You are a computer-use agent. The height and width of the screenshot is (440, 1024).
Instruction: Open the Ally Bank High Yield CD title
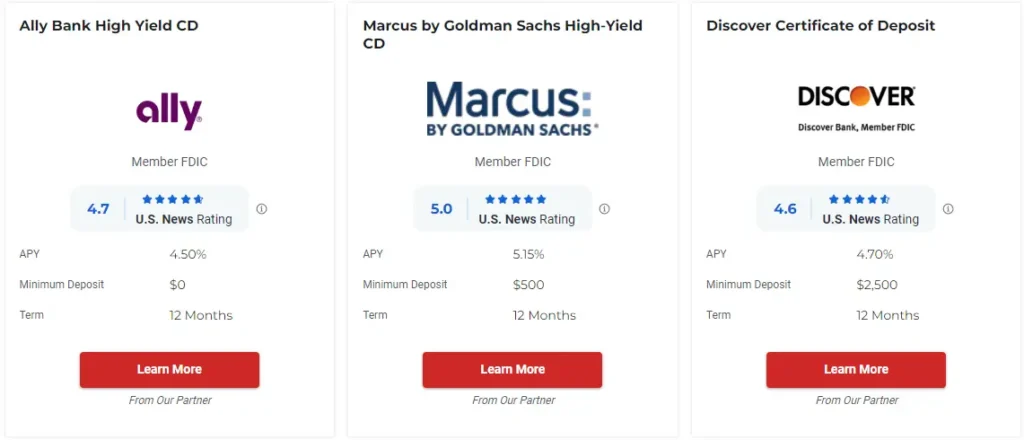click(109, 26)
